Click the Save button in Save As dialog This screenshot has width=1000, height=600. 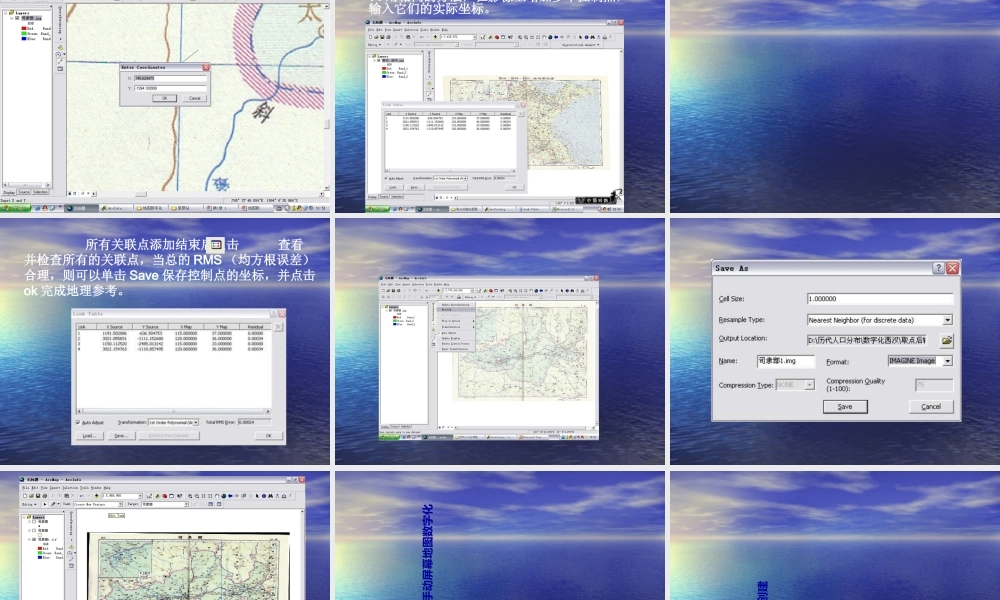[845, 406]
